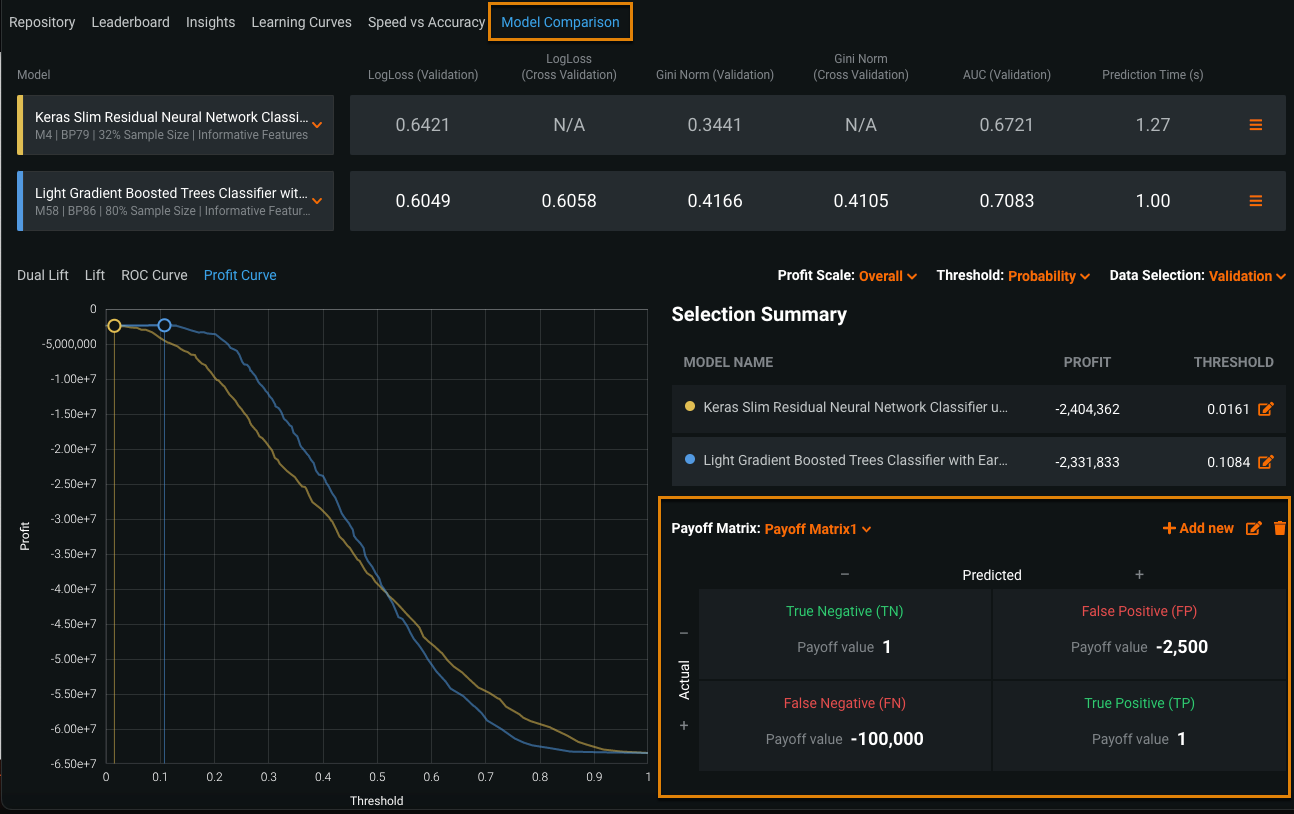Click the yellow threshold marker on chart
This screenshot has height=814, width=1294.
(x=114, y=326)
